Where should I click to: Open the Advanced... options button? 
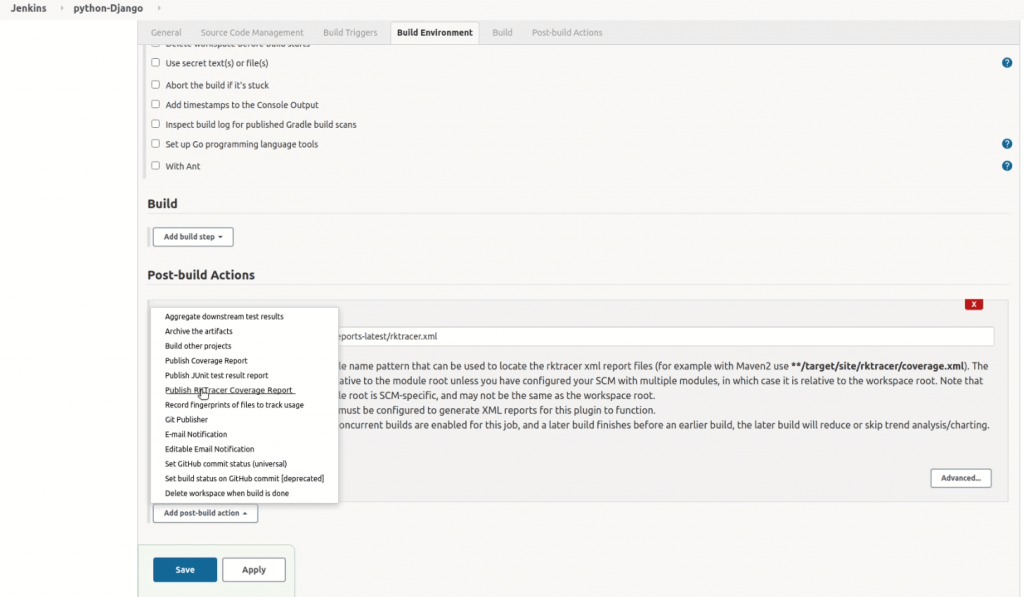pyautogui.click(x=961, y=478)
